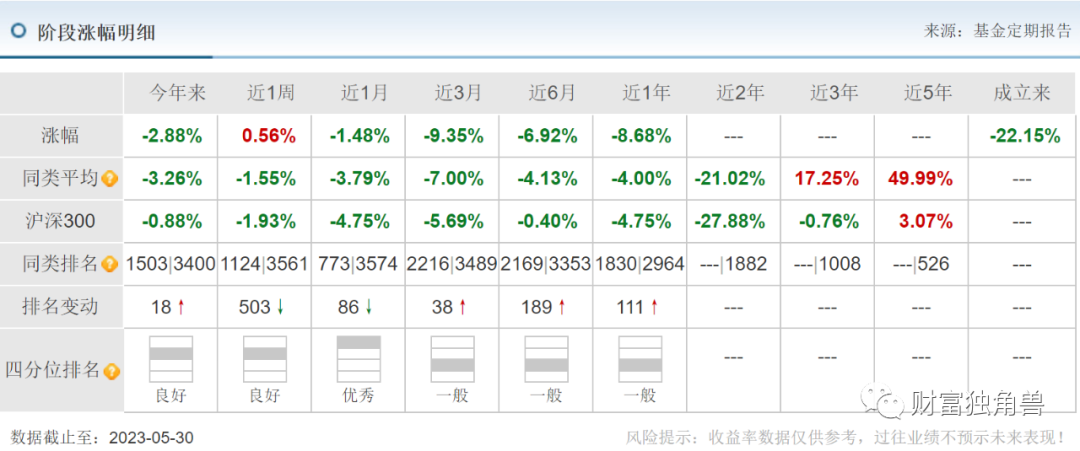
Task: Select the 今年来 column header
Action: point(178,94)
